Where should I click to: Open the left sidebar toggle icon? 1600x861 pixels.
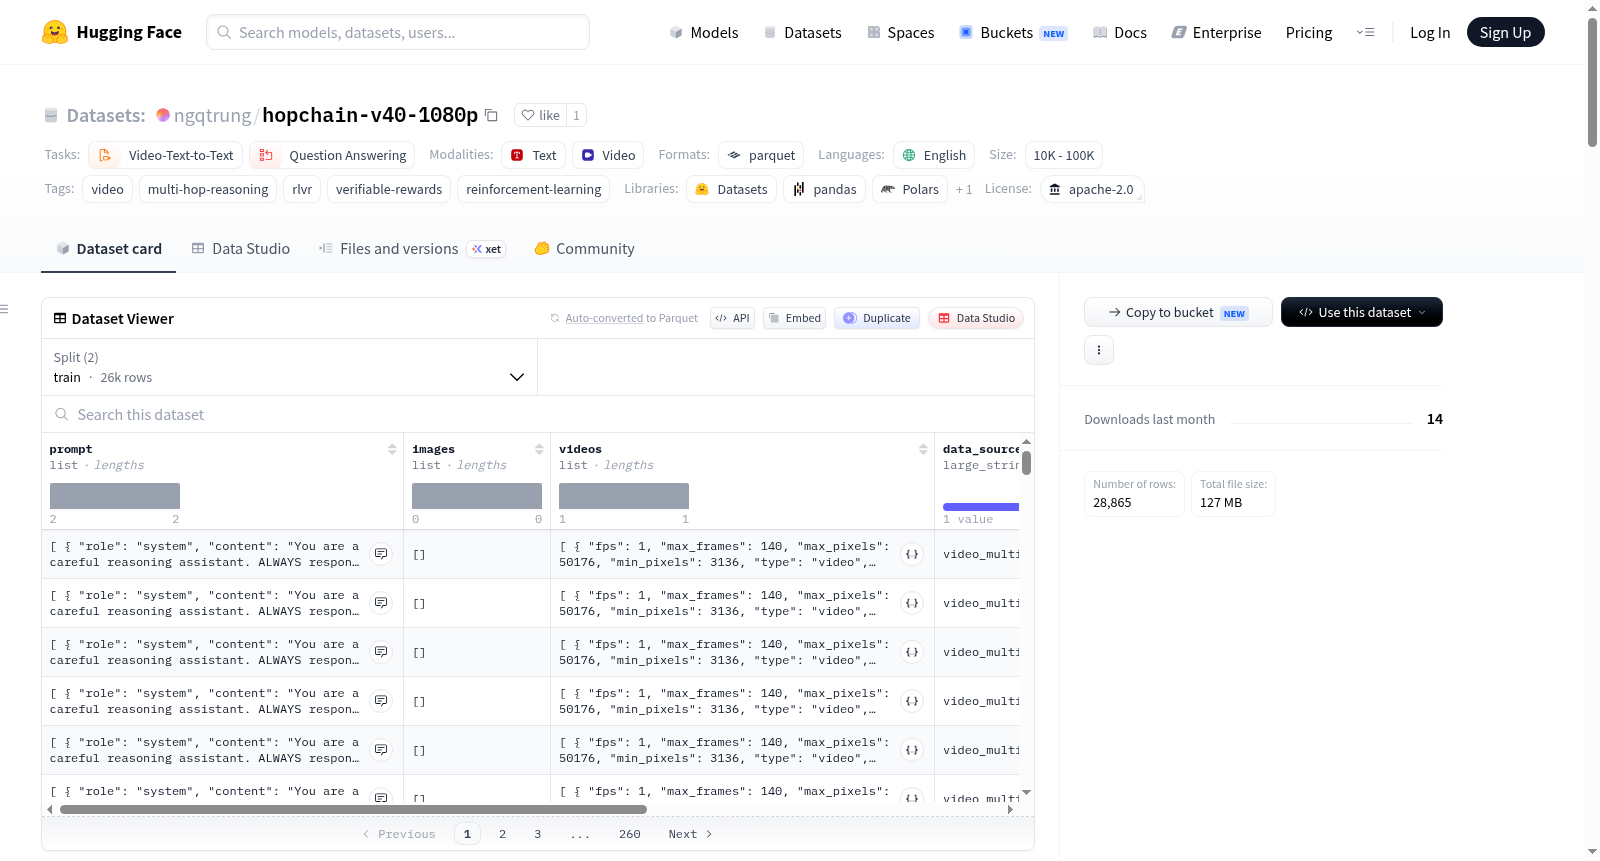click(x=5, y=309)
